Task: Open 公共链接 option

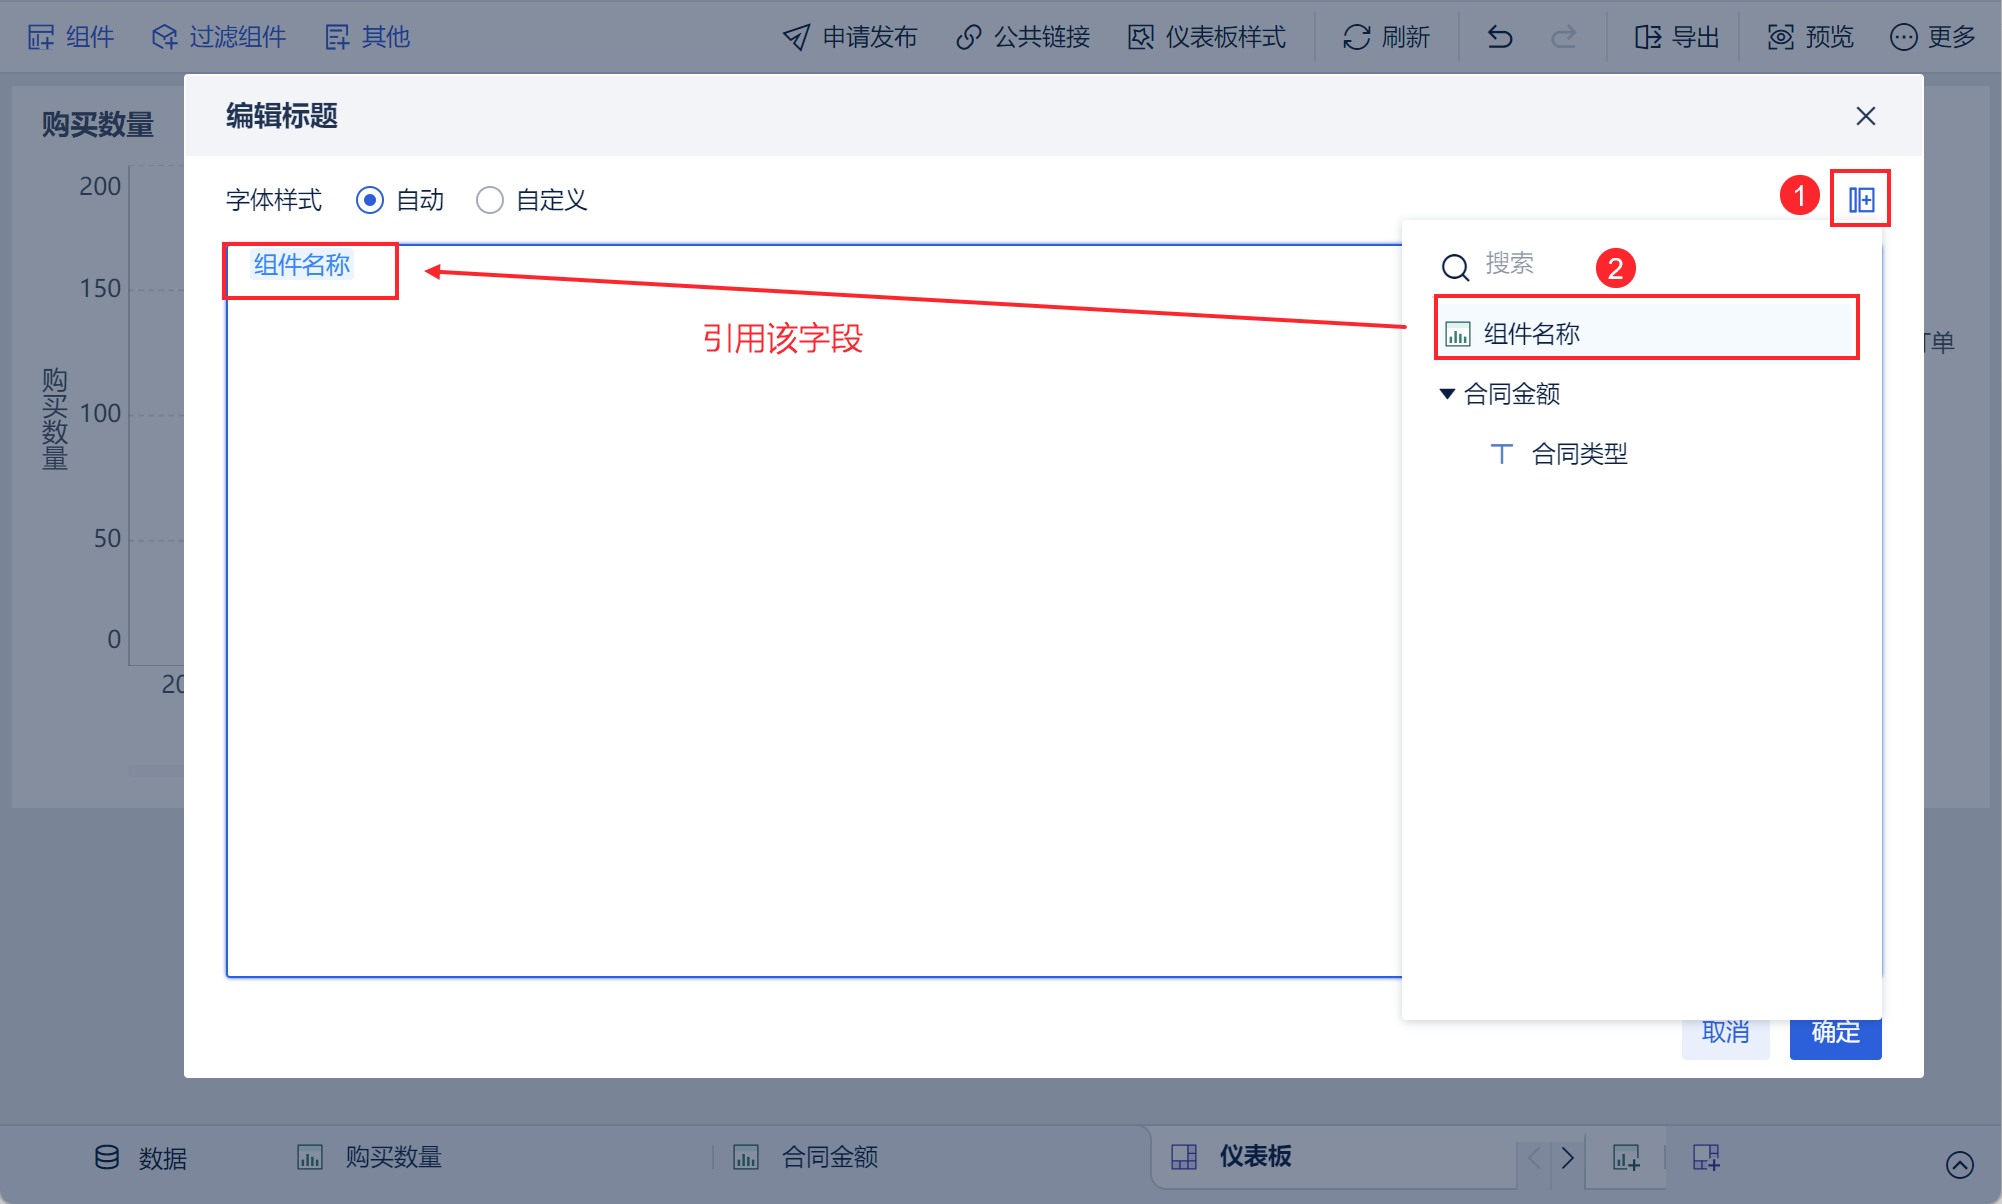Action: 1023,37
